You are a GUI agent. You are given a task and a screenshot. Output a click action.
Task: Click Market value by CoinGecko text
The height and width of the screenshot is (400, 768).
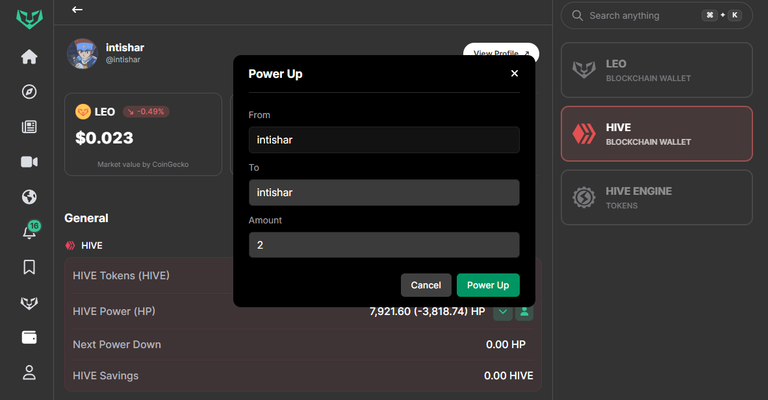point(143,165)
